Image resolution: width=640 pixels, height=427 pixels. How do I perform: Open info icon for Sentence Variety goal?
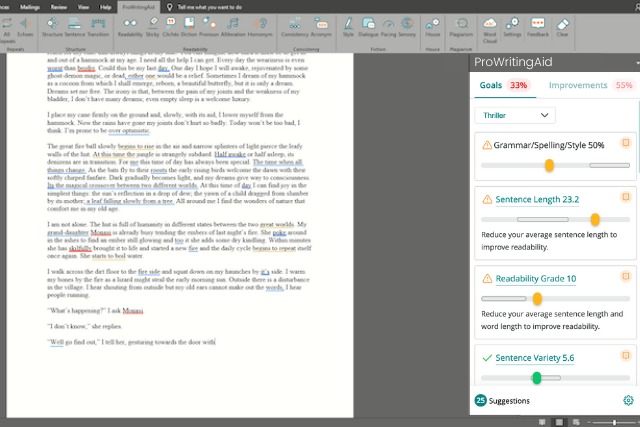(x=626, y=356)
